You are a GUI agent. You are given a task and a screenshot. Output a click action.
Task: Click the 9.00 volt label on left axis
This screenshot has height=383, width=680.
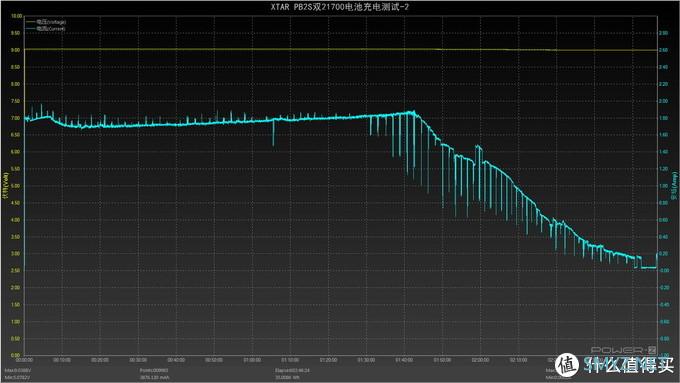pos(16,50)
